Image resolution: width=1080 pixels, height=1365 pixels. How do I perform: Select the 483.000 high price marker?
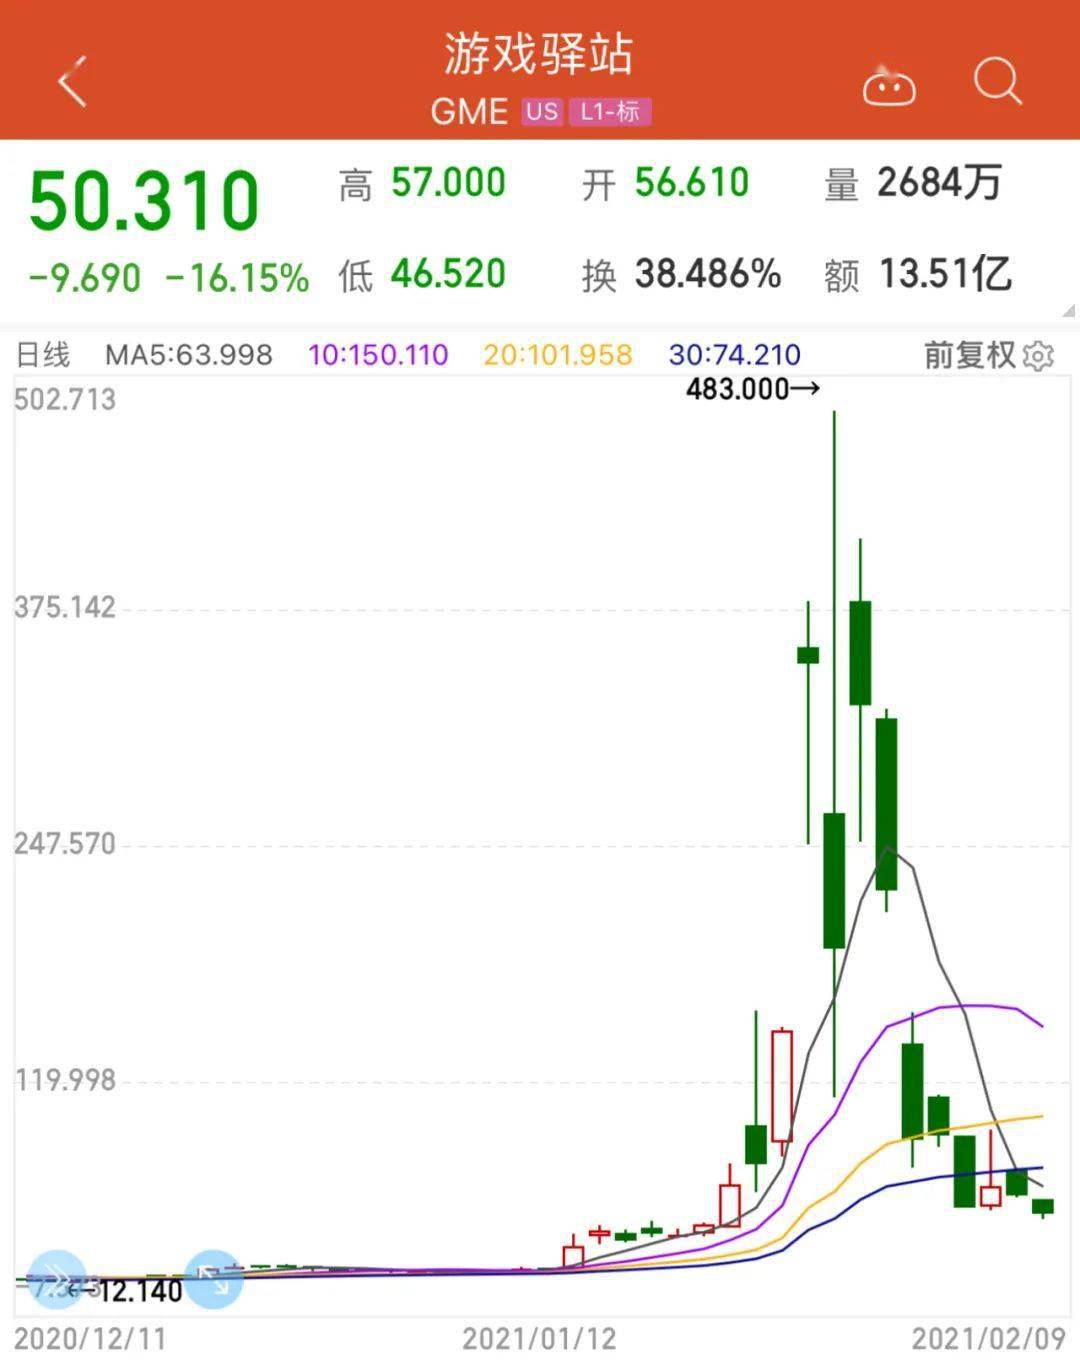[x=750, y=389]
